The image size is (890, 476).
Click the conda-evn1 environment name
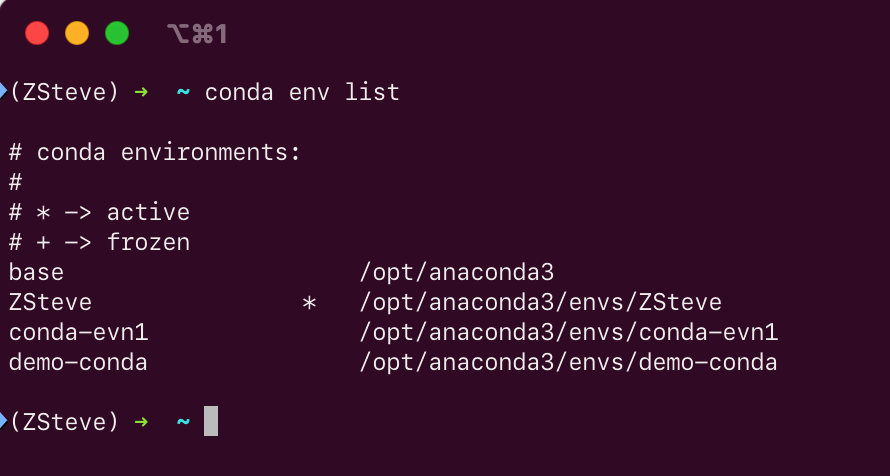pos(78,332)
